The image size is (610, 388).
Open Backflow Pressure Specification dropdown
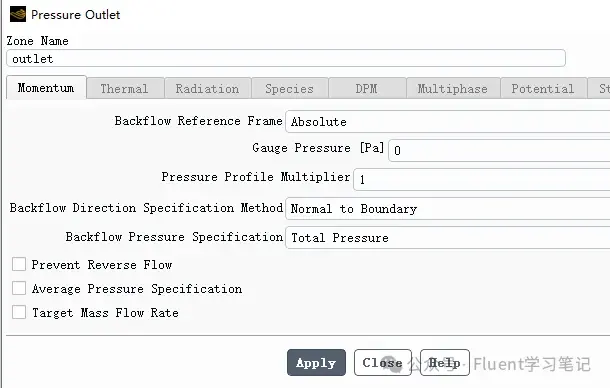click(447, 238)
